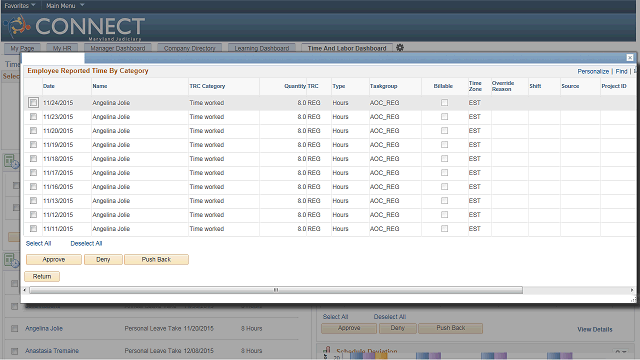Click the scroll right arrow icon
The height and width of the screenshot is (360, 640).
pyautogui.click(x=632, y=290)
